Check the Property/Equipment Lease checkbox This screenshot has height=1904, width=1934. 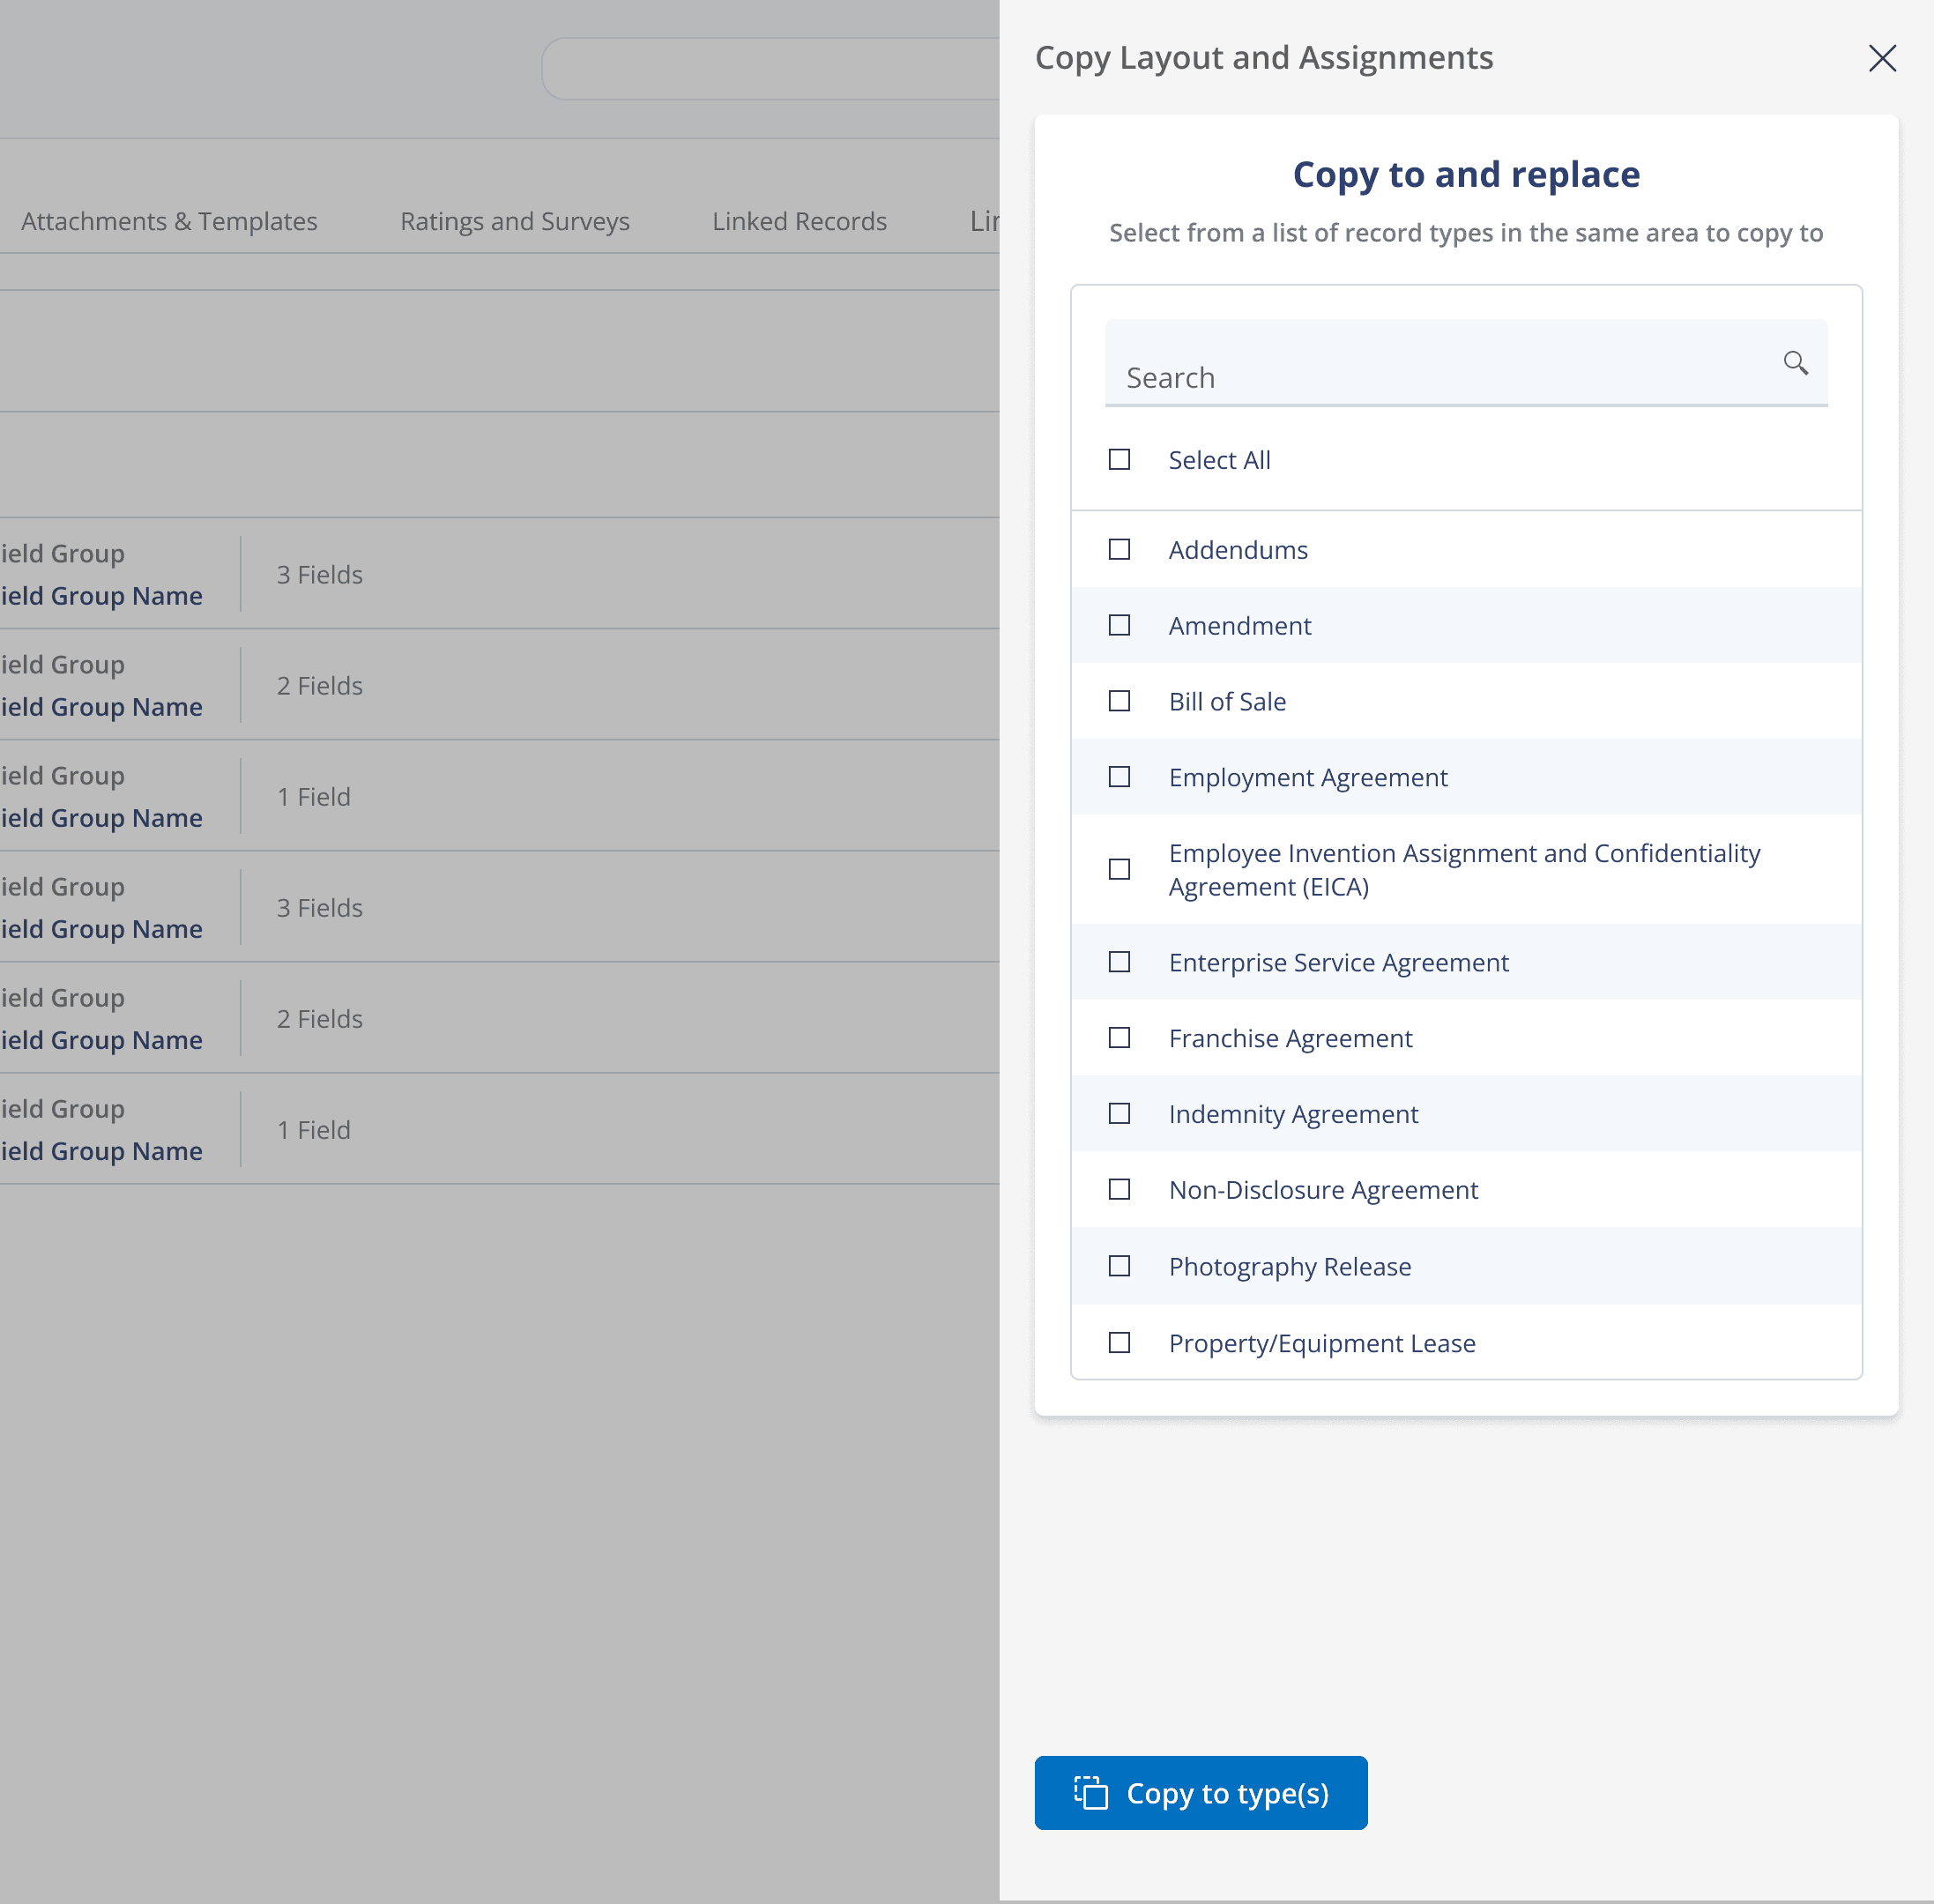coord(1119,1343)
